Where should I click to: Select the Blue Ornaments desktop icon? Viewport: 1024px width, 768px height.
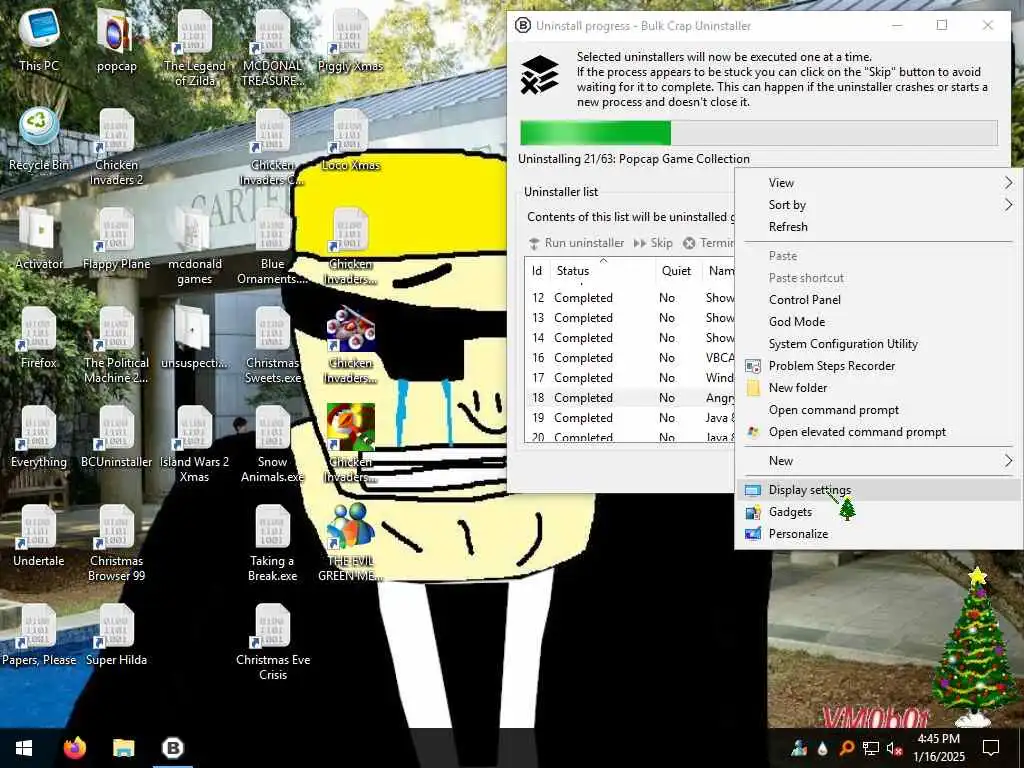[272, 246]
